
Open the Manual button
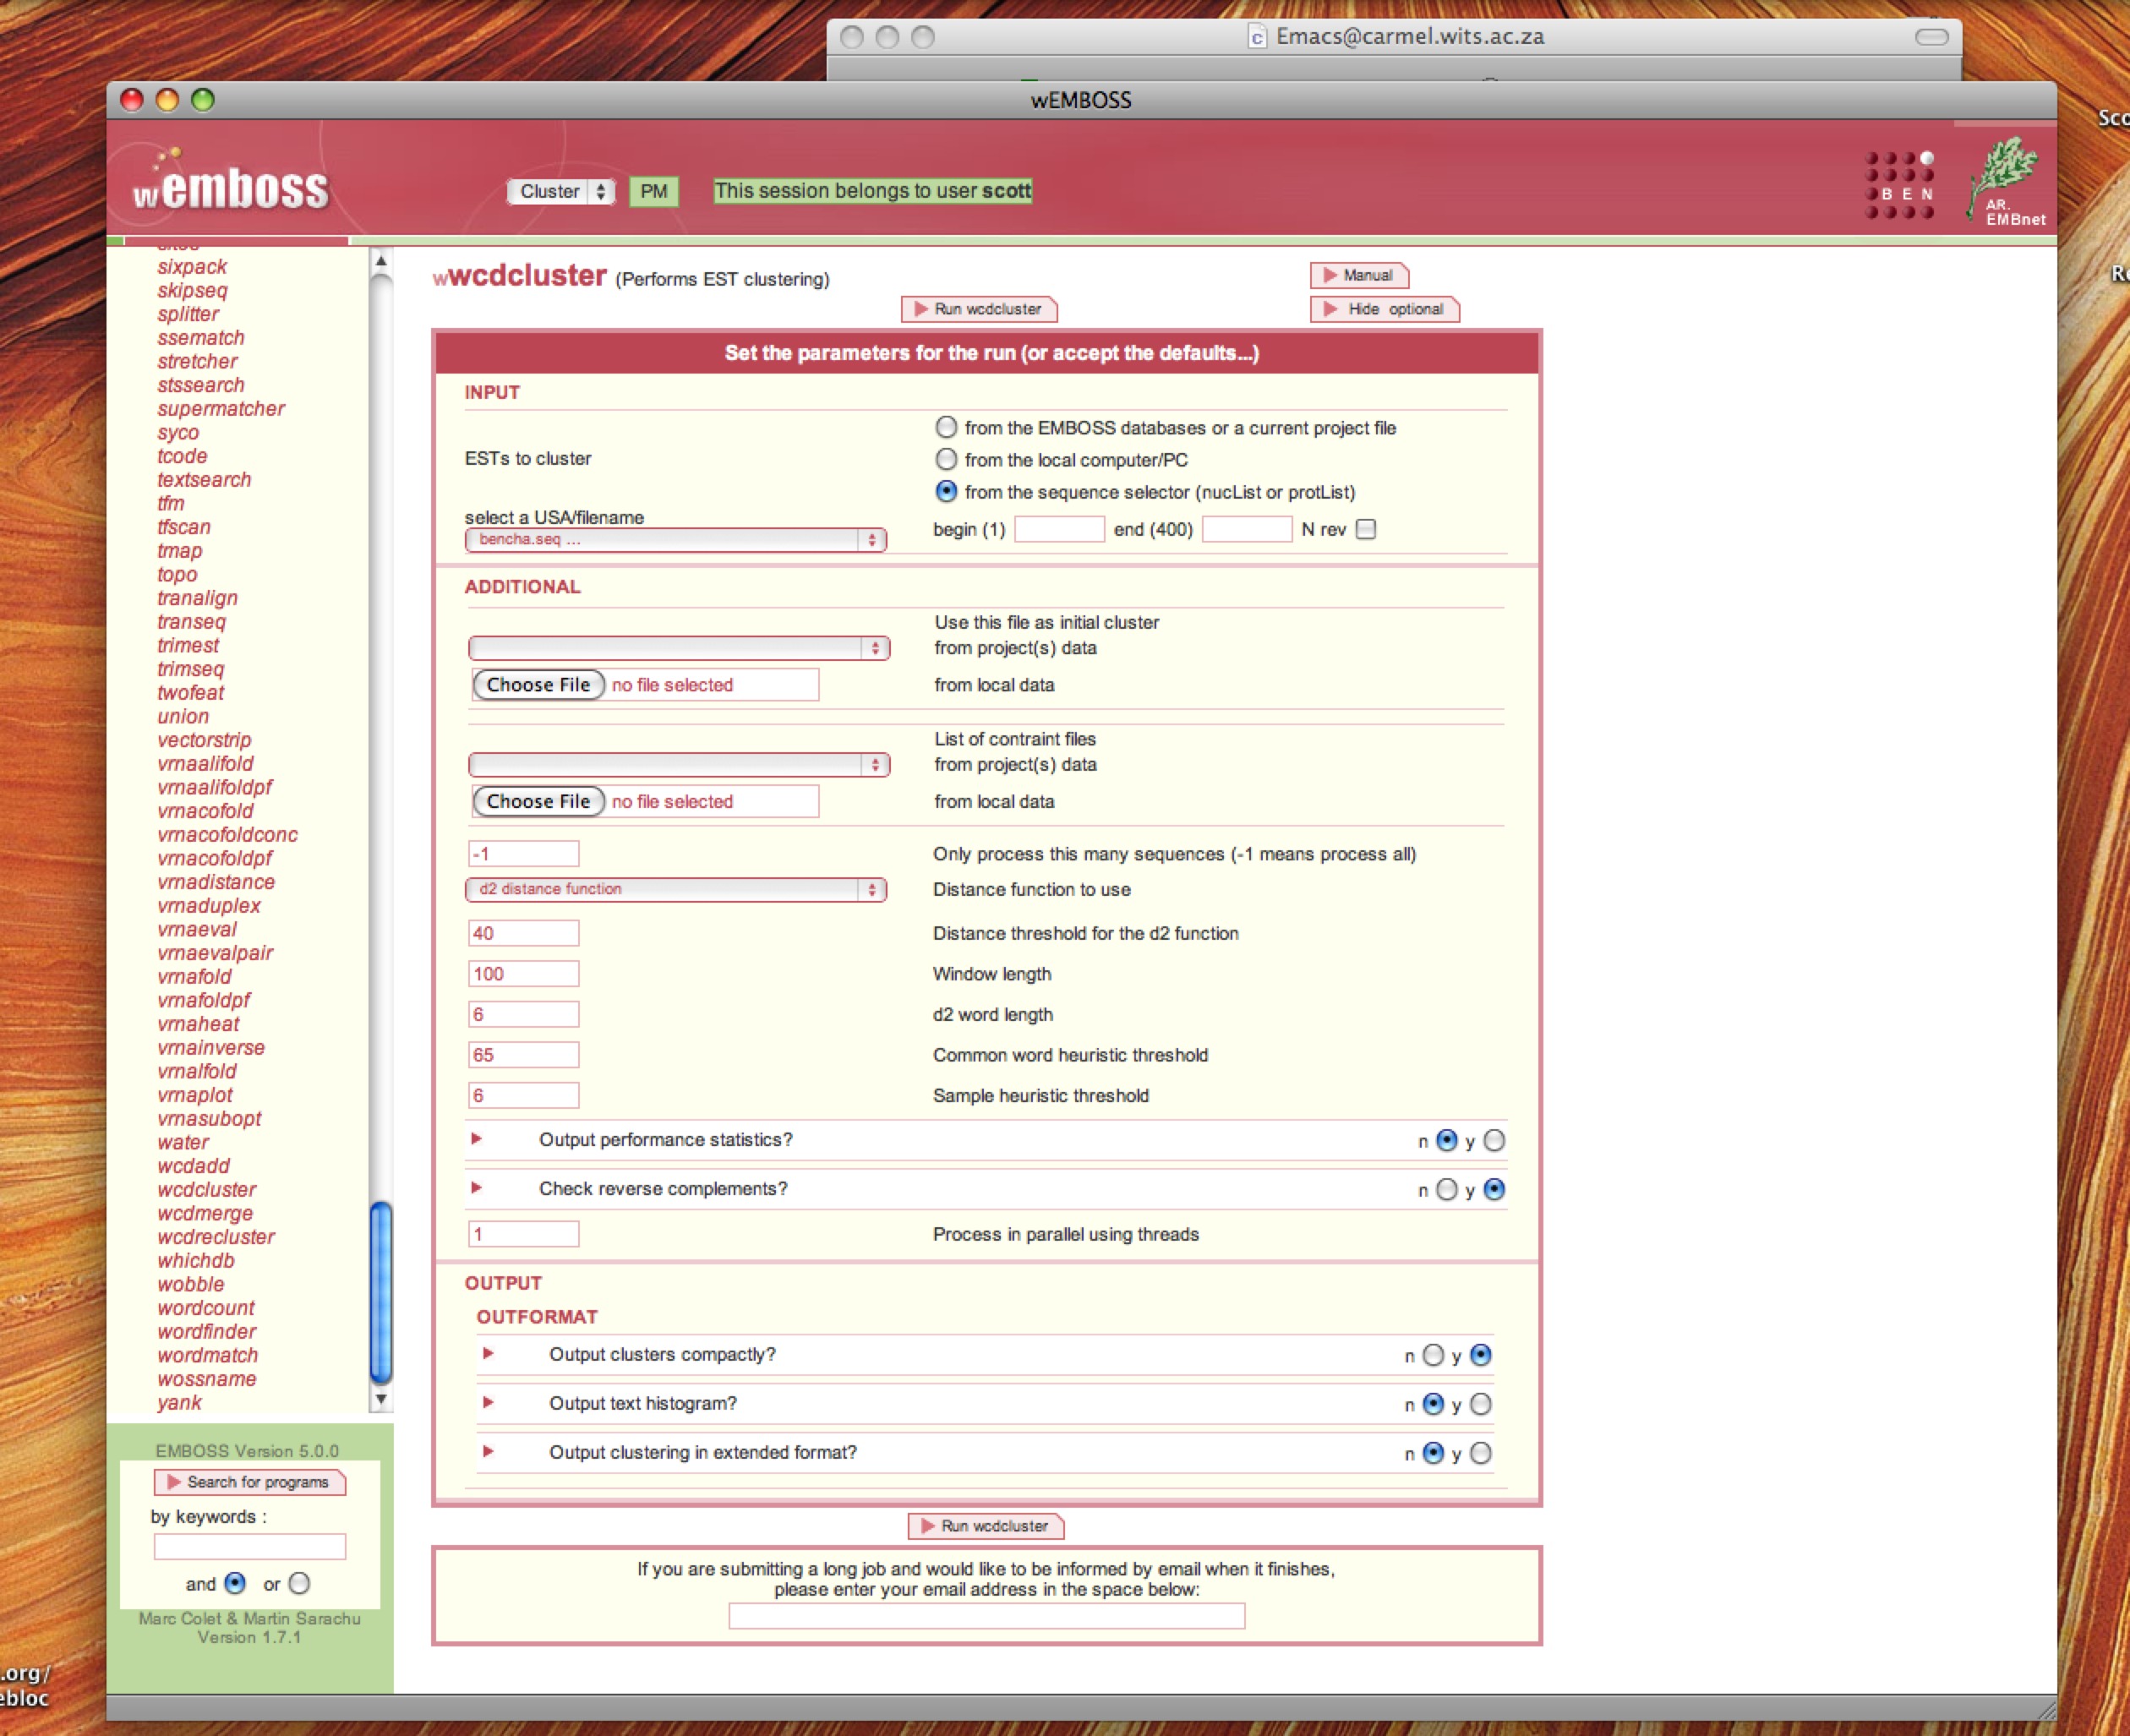click(1359, 275)
